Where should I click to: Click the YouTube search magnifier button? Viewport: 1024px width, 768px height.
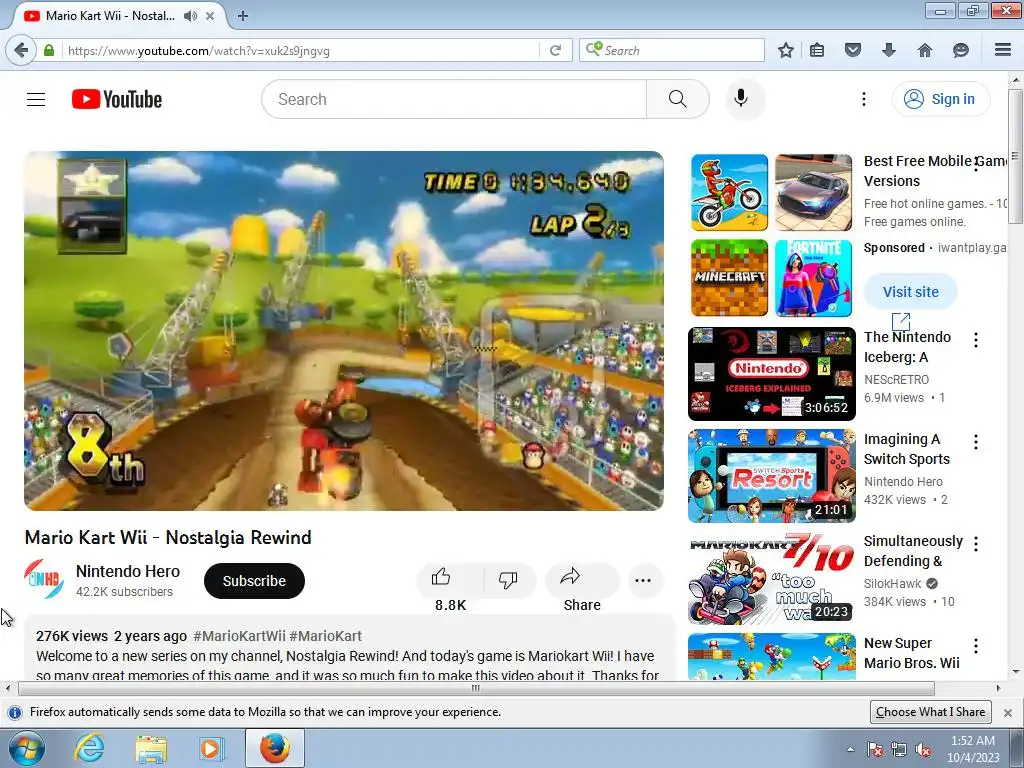[x=677, y=99]
